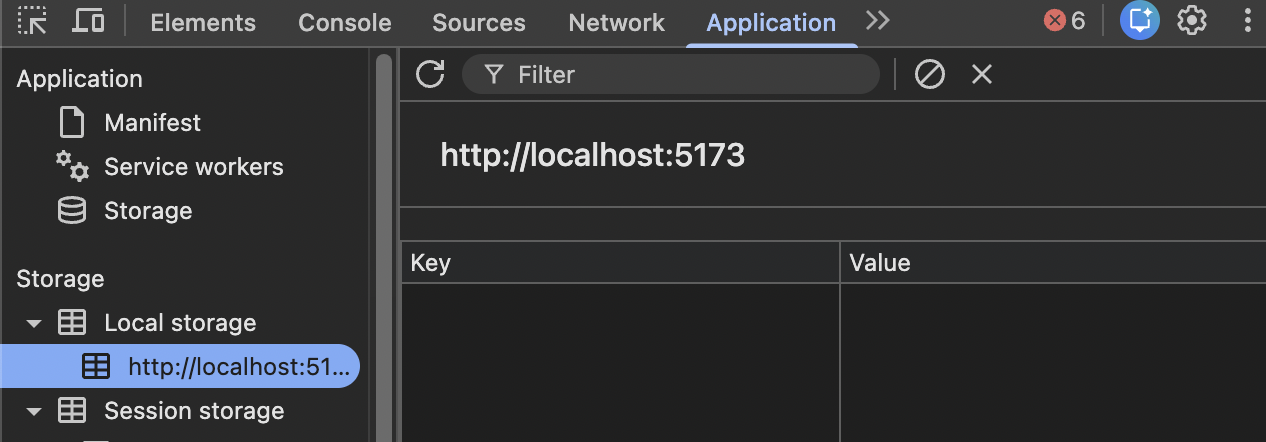
Task: Open Manifest in the sidebar
Action: [x=152, y=123]
